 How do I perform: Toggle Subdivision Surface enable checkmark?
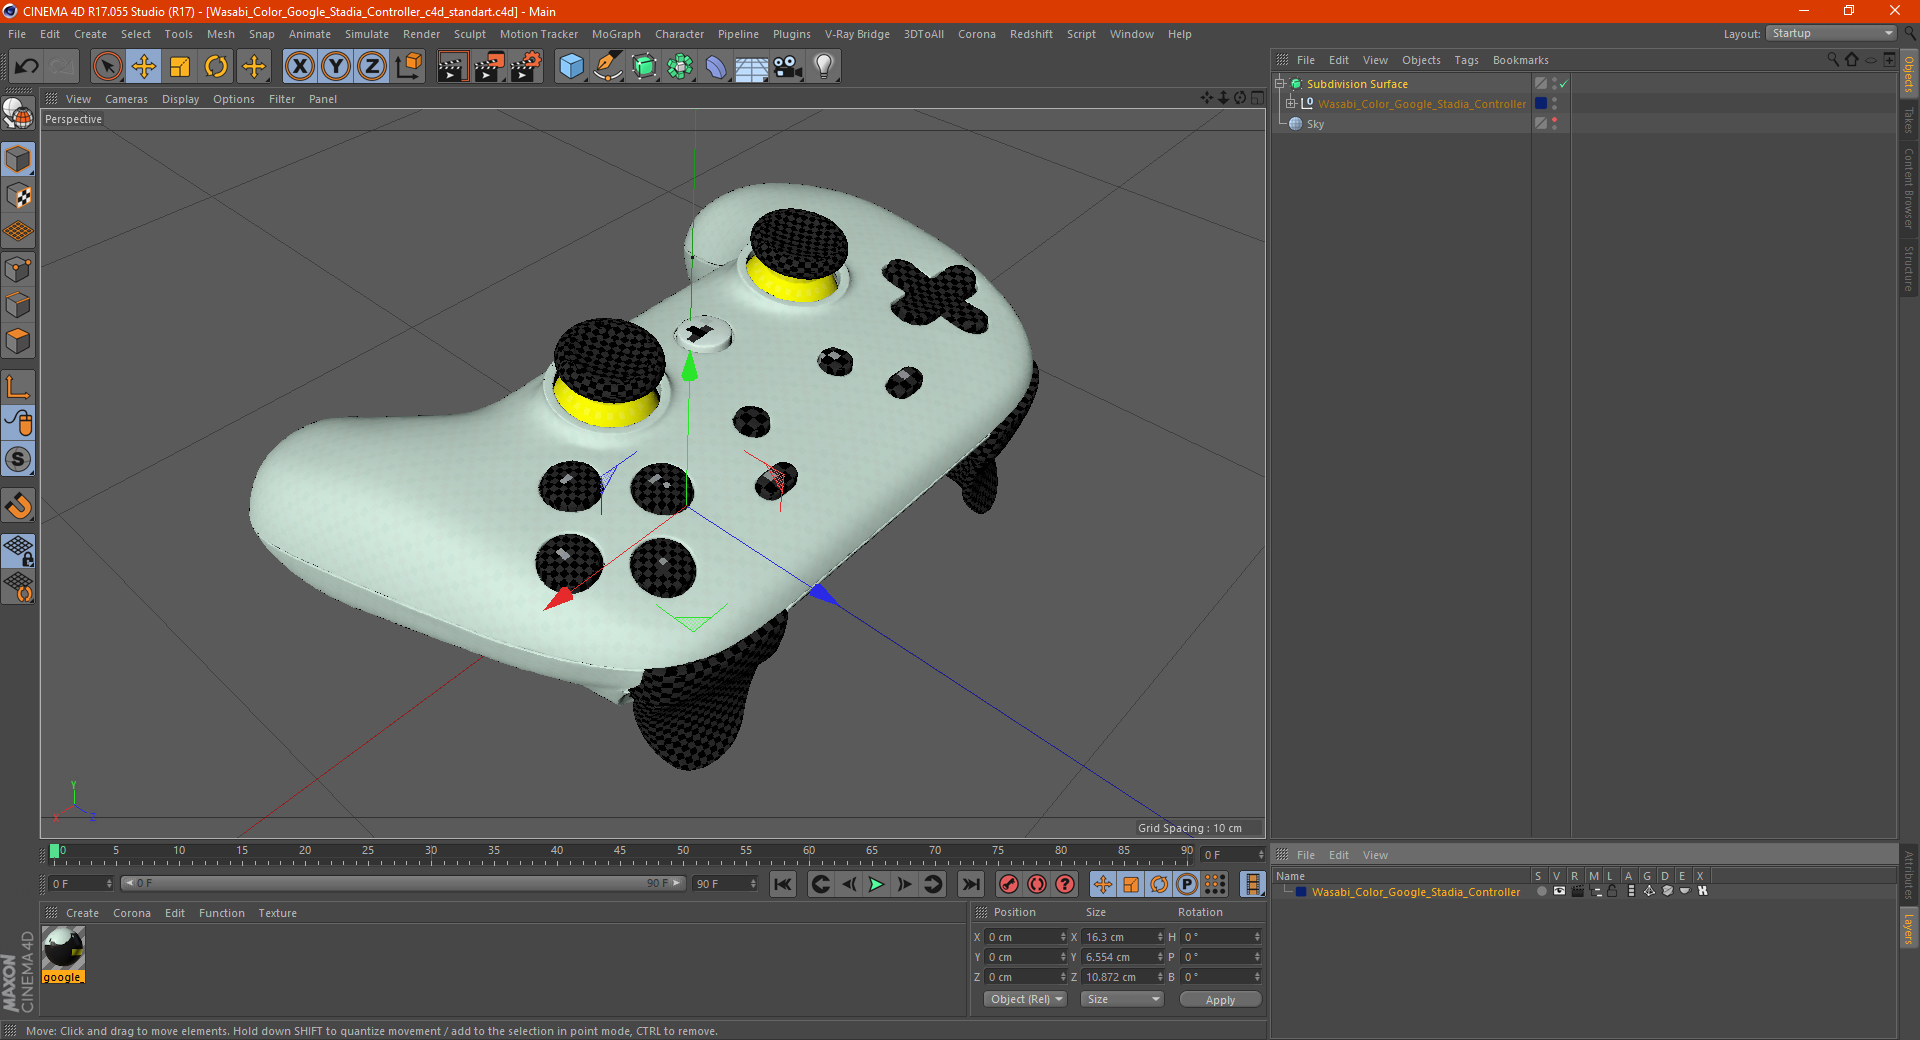[1563, 84]
